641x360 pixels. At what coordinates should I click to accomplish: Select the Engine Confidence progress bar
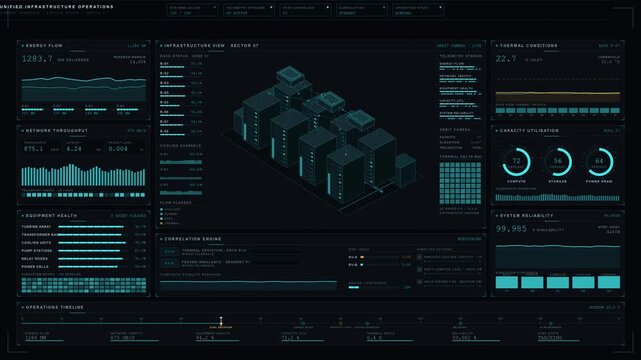tap(374, 287)
